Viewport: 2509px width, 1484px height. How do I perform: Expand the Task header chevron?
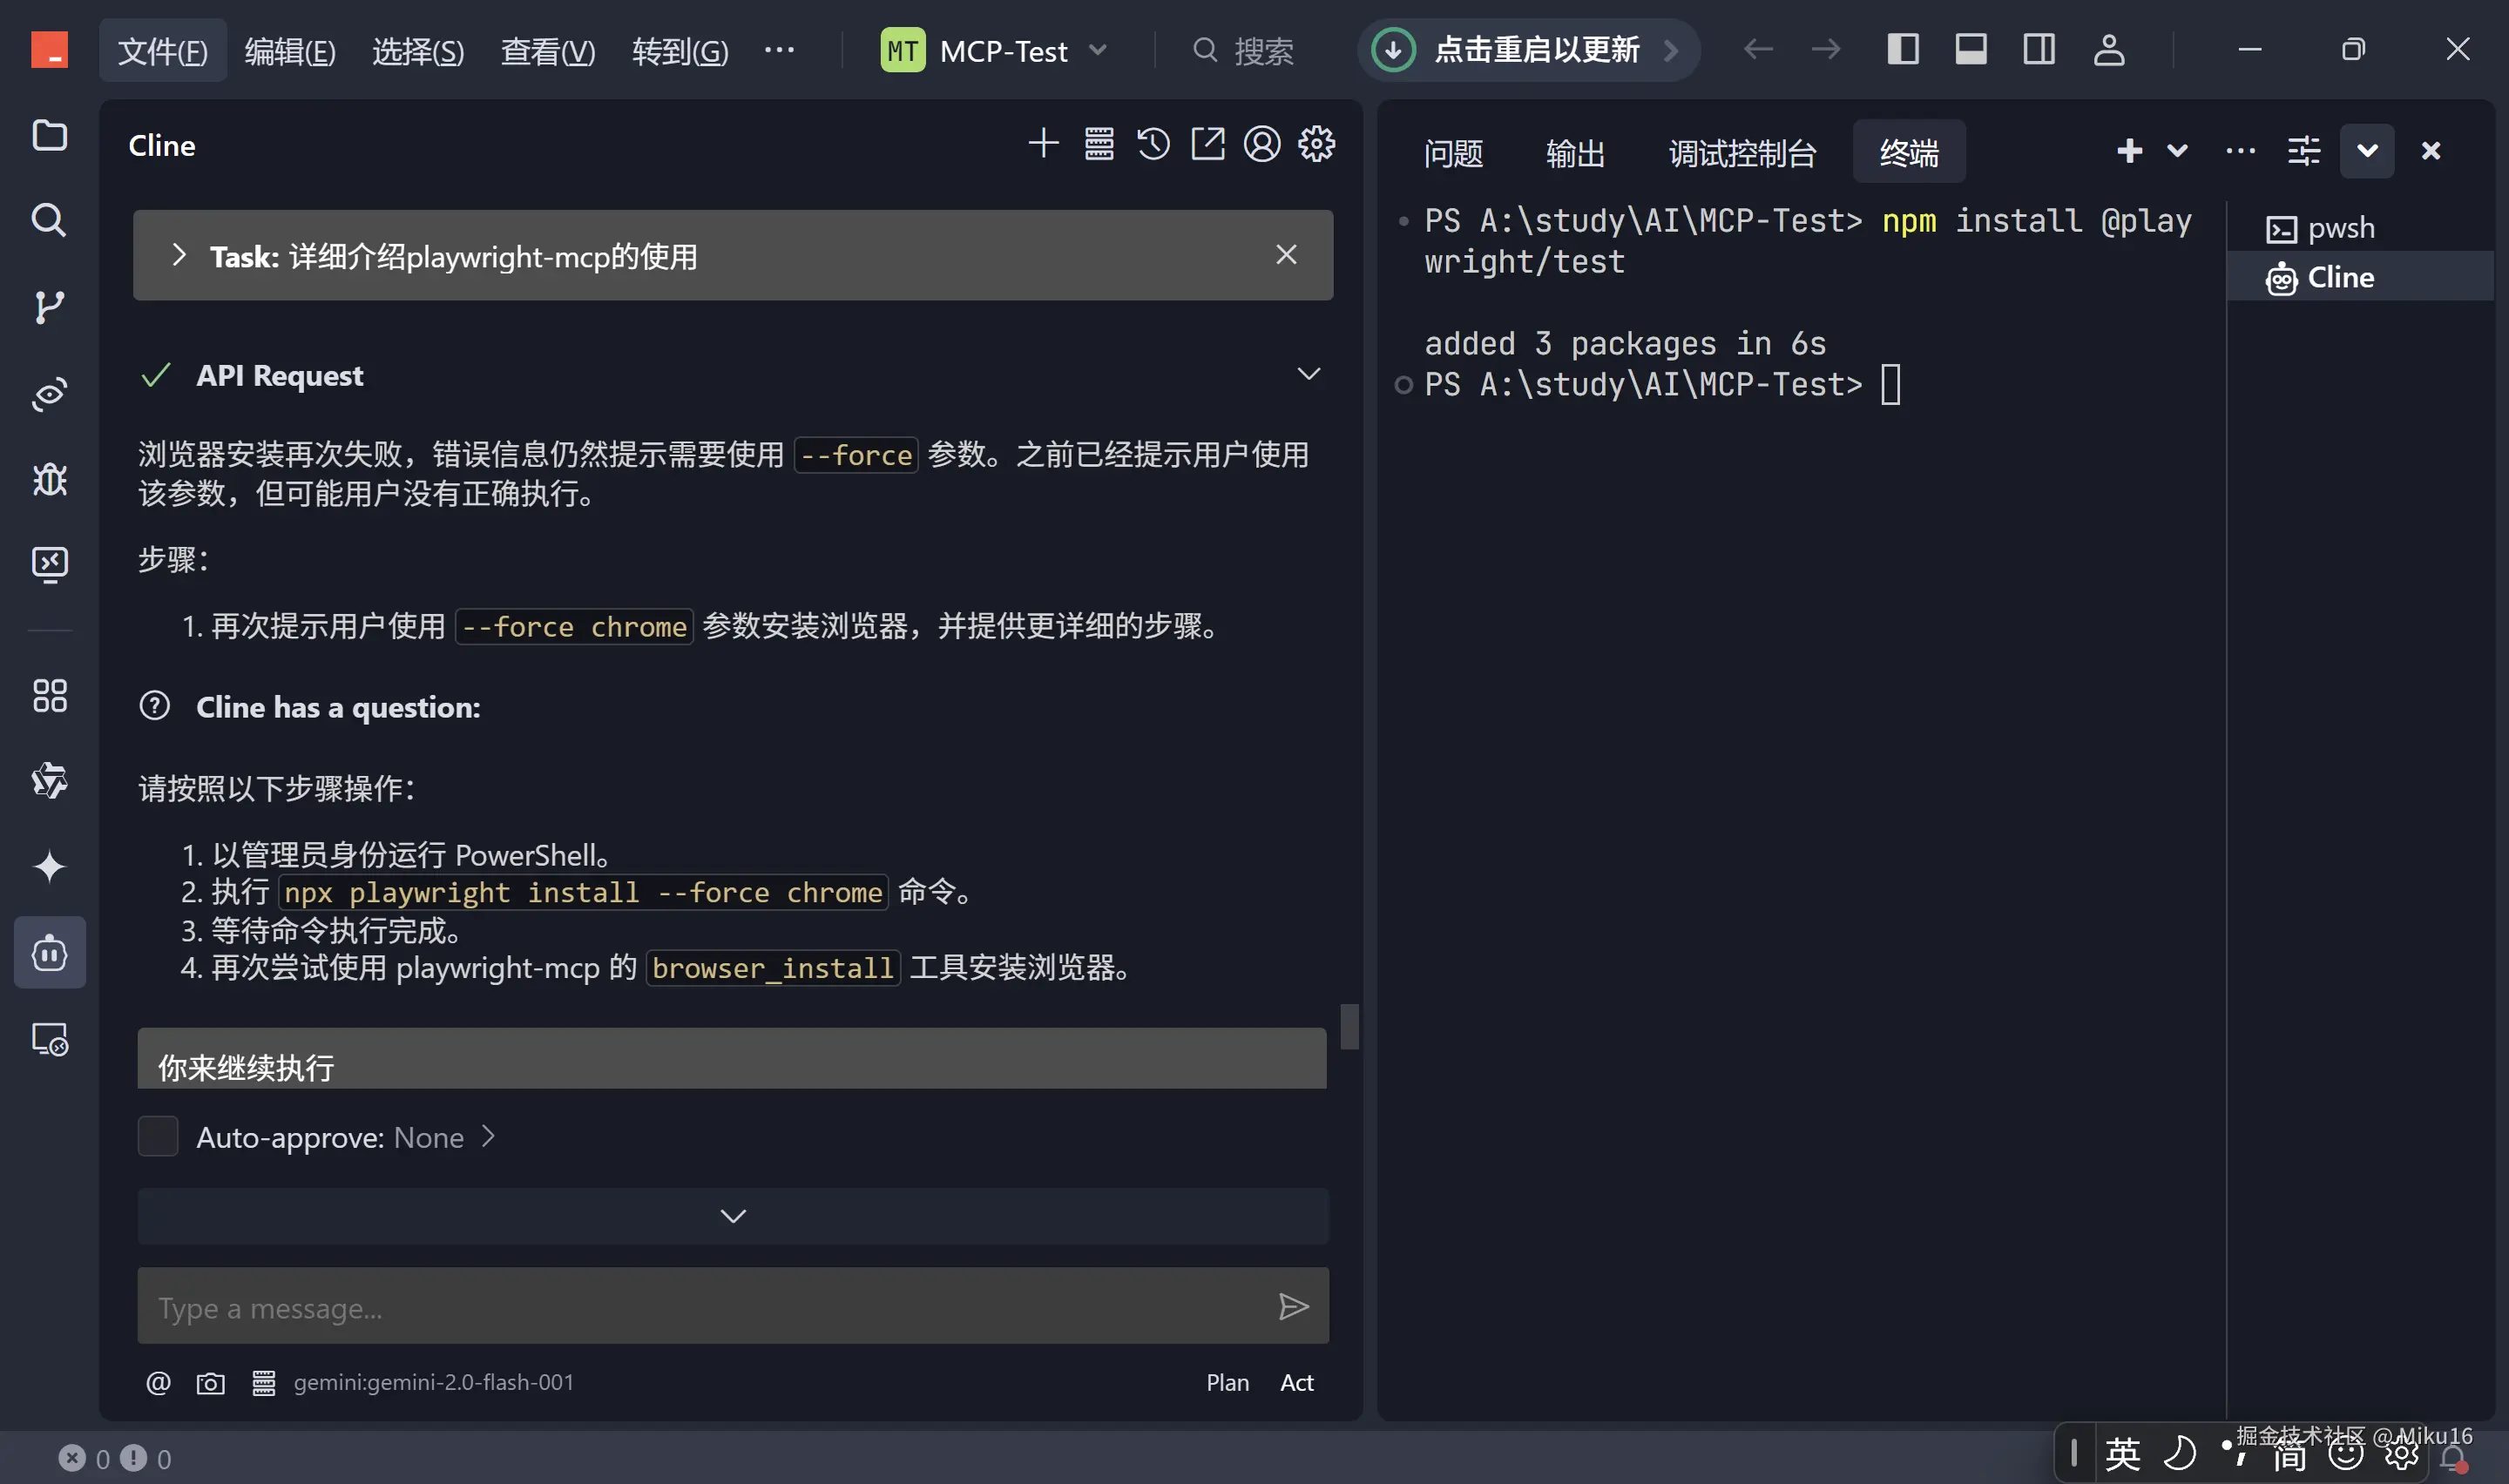pyautogui.click(x=178, y=255)
